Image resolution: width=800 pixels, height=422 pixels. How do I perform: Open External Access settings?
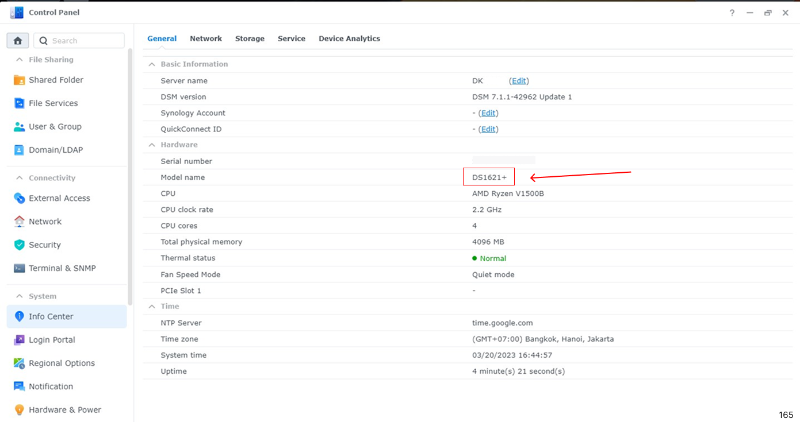point(59,198)
